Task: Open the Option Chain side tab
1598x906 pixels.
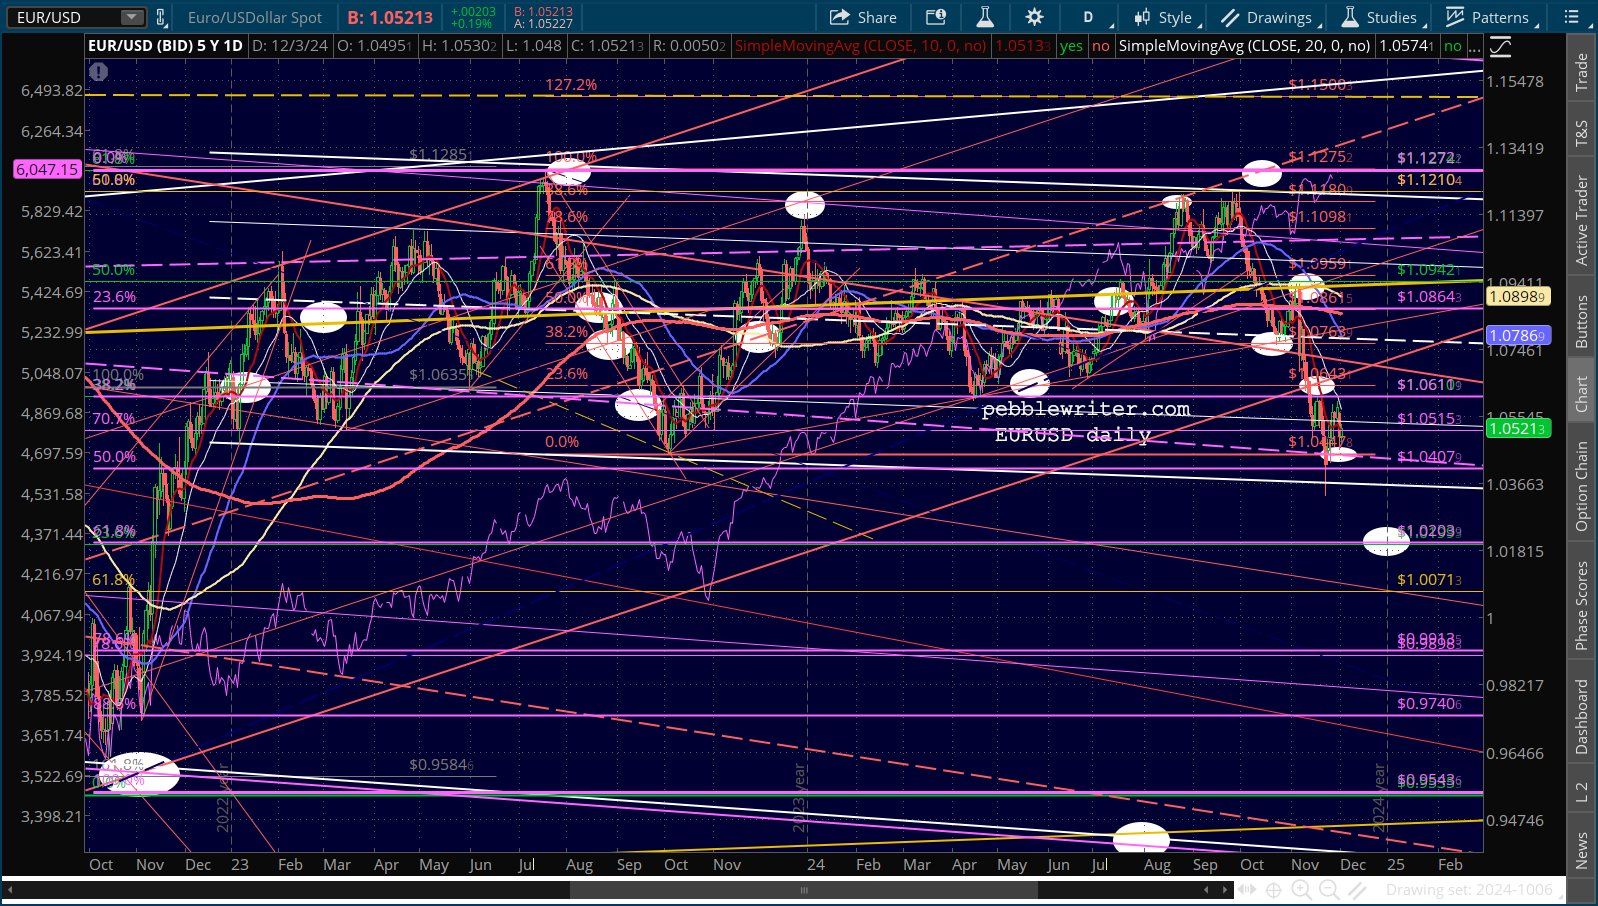Action: [x=1581, y=486]
